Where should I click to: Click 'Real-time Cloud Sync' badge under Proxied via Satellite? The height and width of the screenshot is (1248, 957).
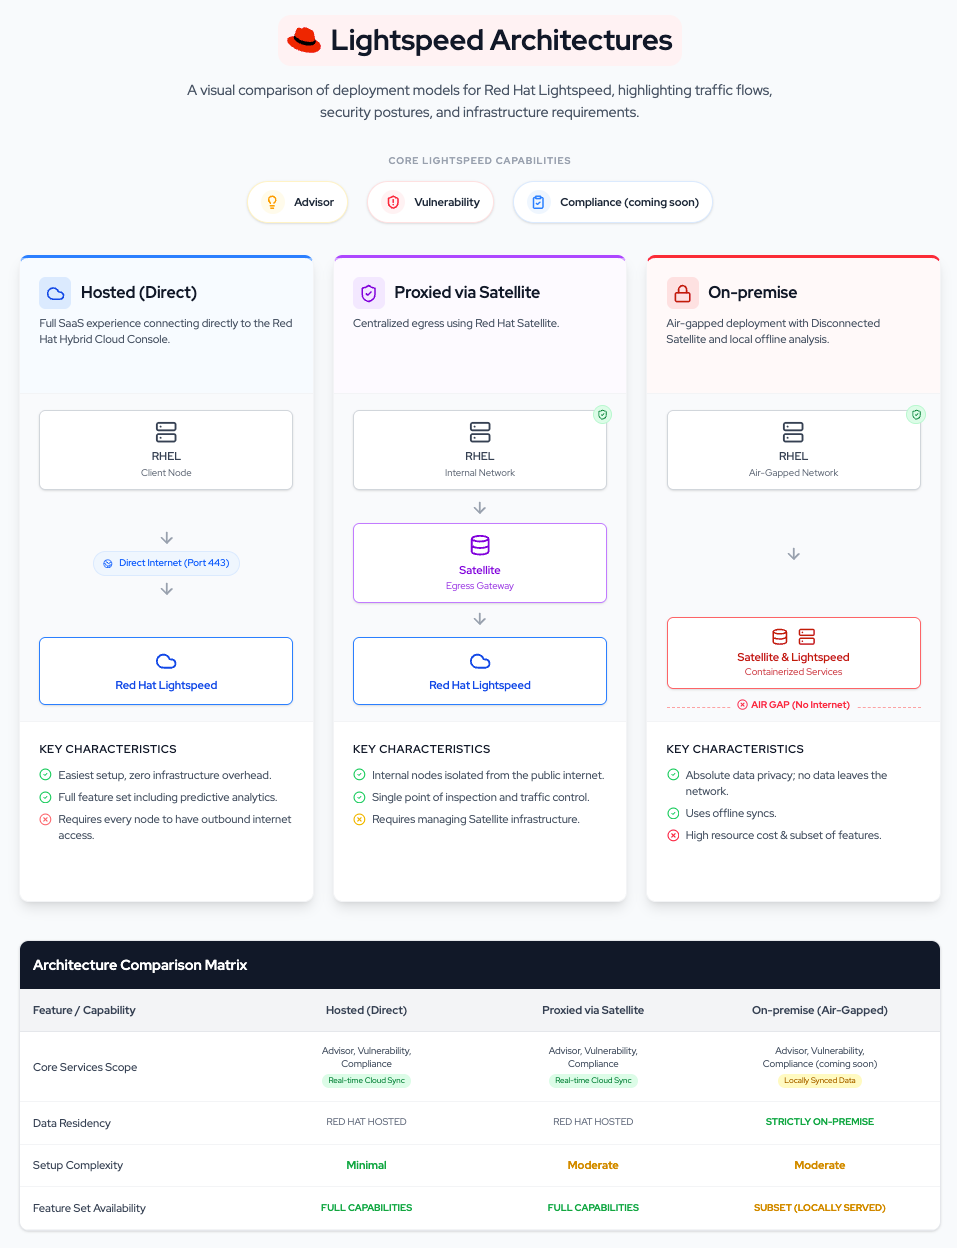(x=593, y=1080)
